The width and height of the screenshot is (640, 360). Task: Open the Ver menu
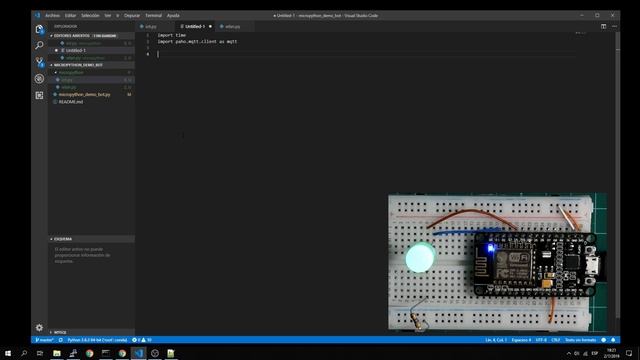tap(108, 16)
